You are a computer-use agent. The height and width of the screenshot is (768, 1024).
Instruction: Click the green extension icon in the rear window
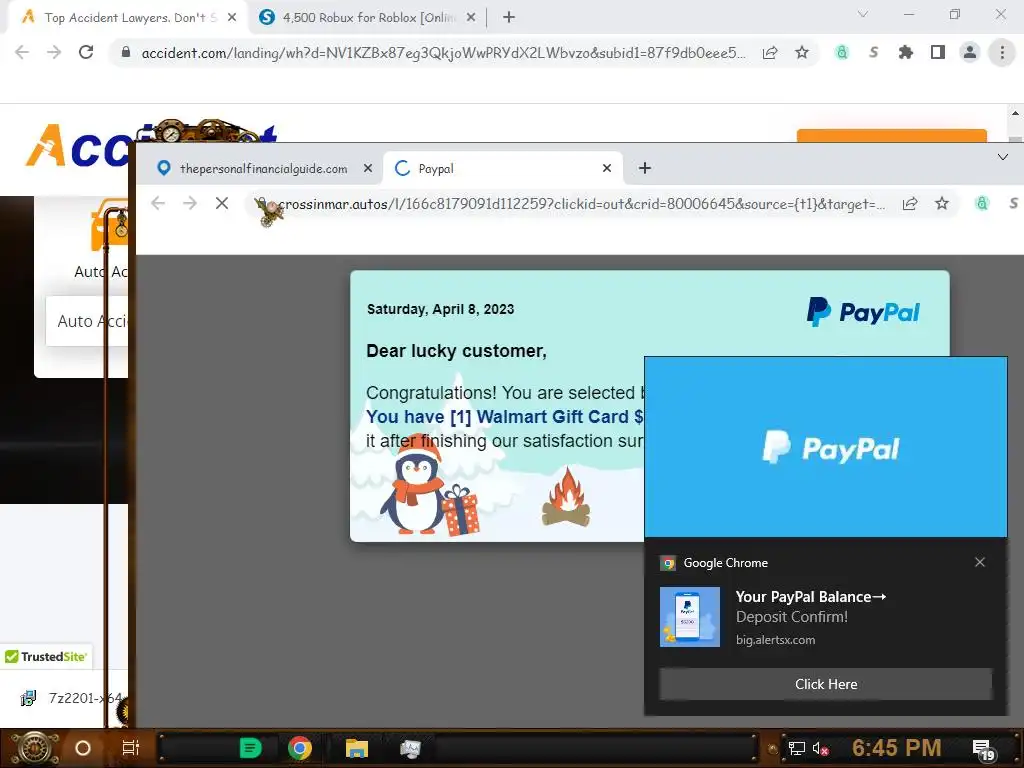[x=842, y=52]
